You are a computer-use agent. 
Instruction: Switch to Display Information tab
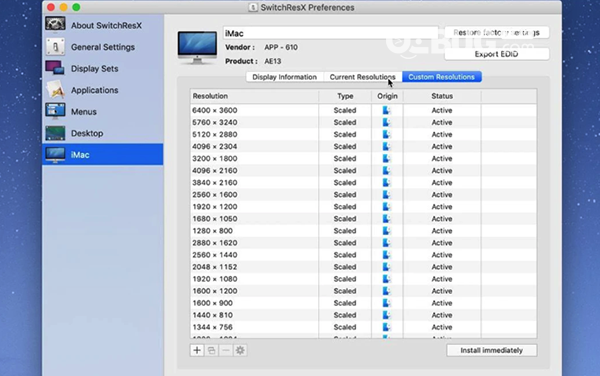(x=285, y=77)
